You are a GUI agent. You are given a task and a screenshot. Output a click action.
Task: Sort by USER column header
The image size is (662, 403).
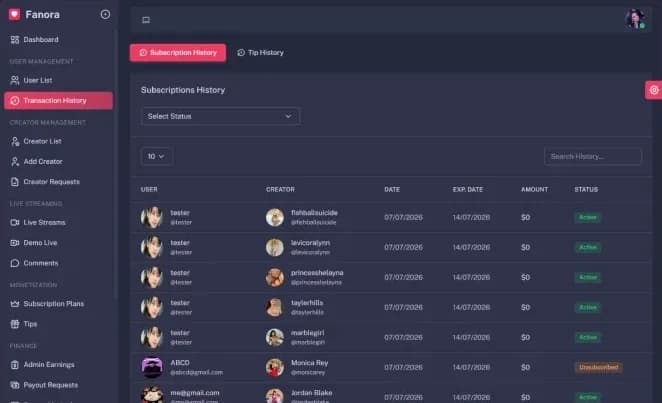point(149,189)
